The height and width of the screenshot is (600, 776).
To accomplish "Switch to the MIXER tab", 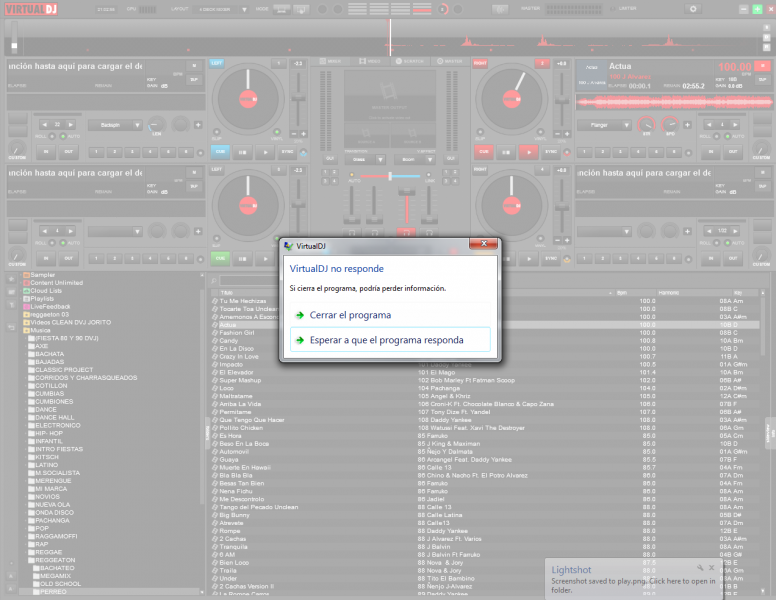I will [x=330, y=61].
